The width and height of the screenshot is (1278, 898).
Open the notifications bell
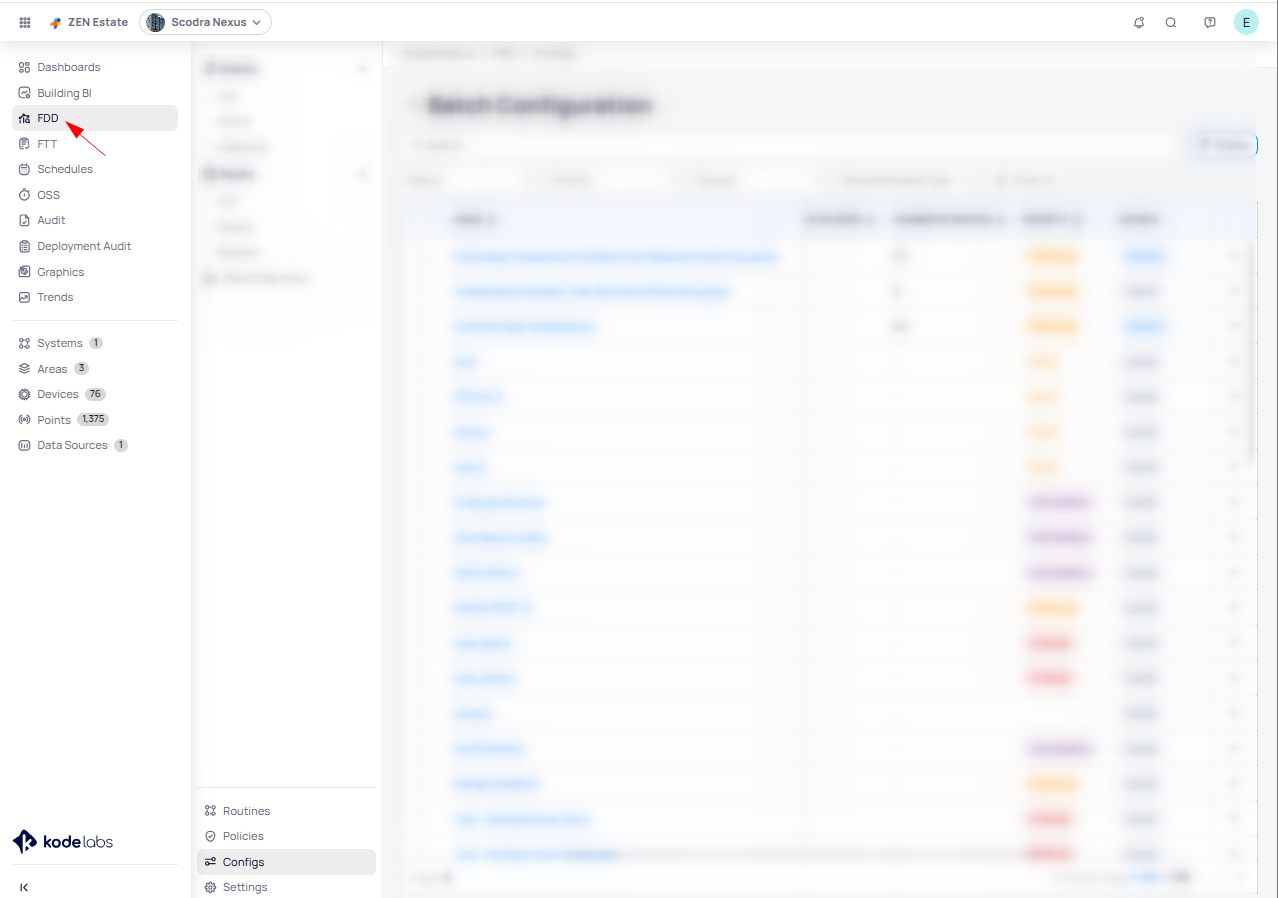coord(1138,22)
